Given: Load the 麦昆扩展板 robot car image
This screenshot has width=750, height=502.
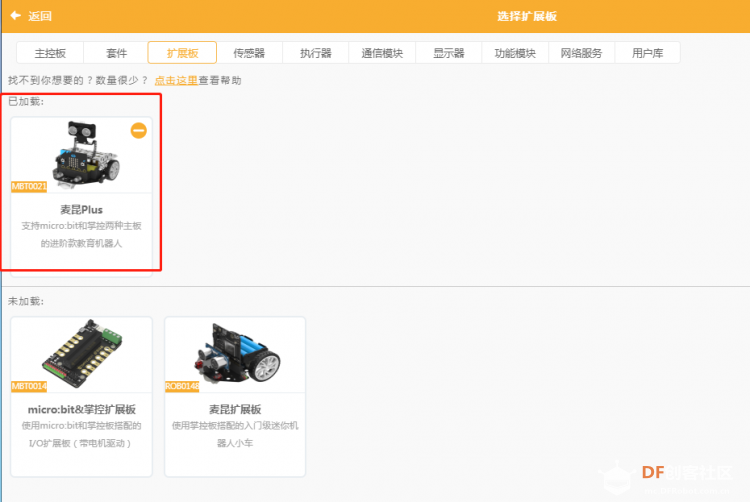Looking at the screenshot, I should coord(237,354).
